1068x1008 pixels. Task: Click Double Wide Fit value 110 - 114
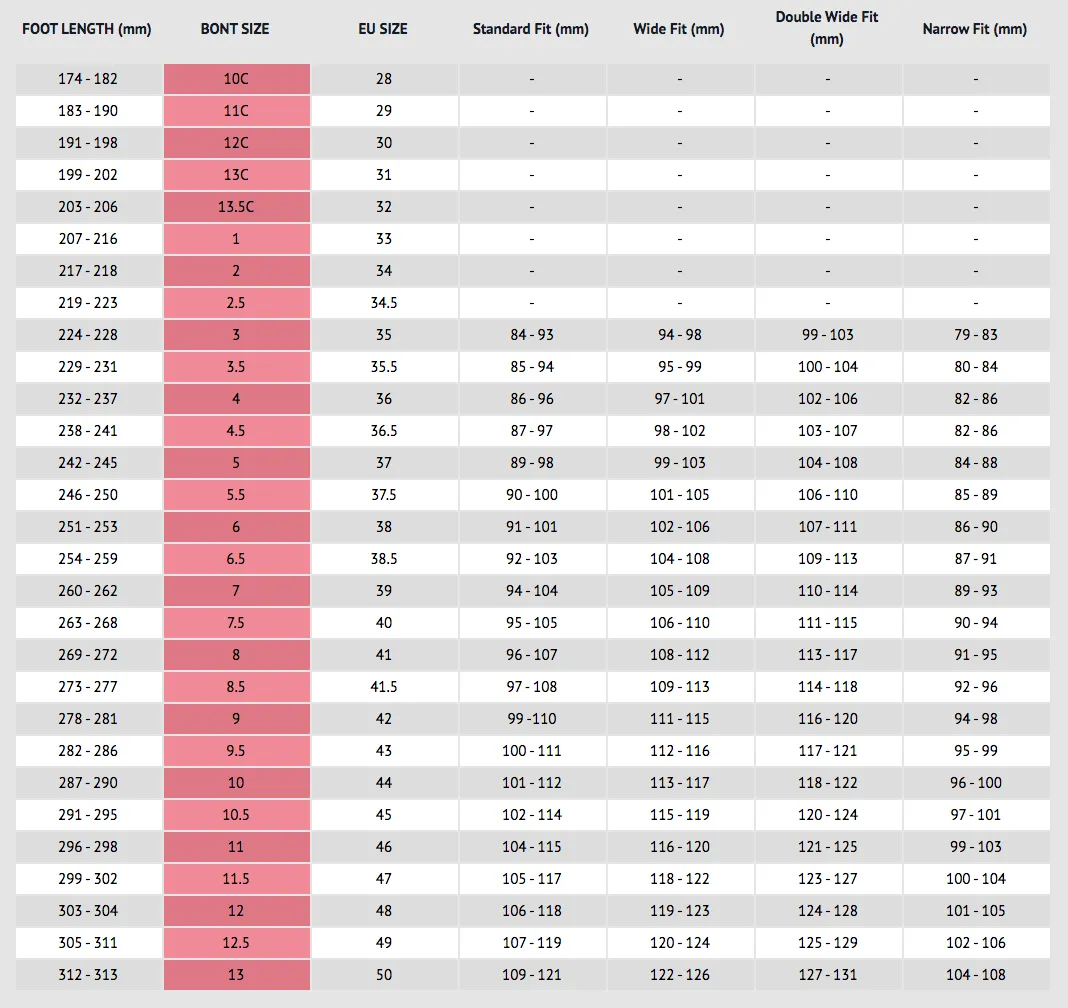pyautogui.click(x=828, y=591)
